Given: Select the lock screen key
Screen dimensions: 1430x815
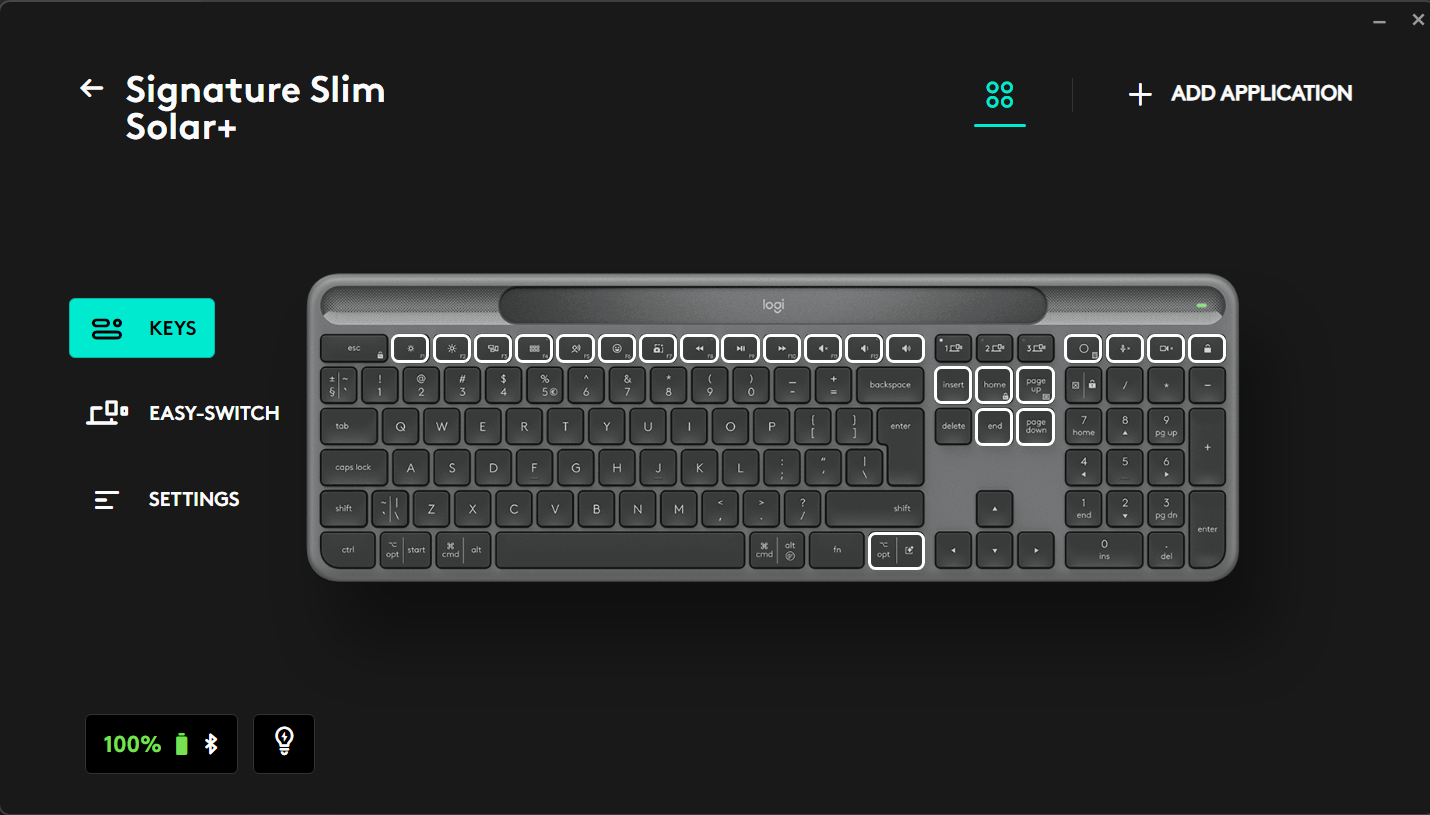Looking at the screenshot, I should point(1207,348).
